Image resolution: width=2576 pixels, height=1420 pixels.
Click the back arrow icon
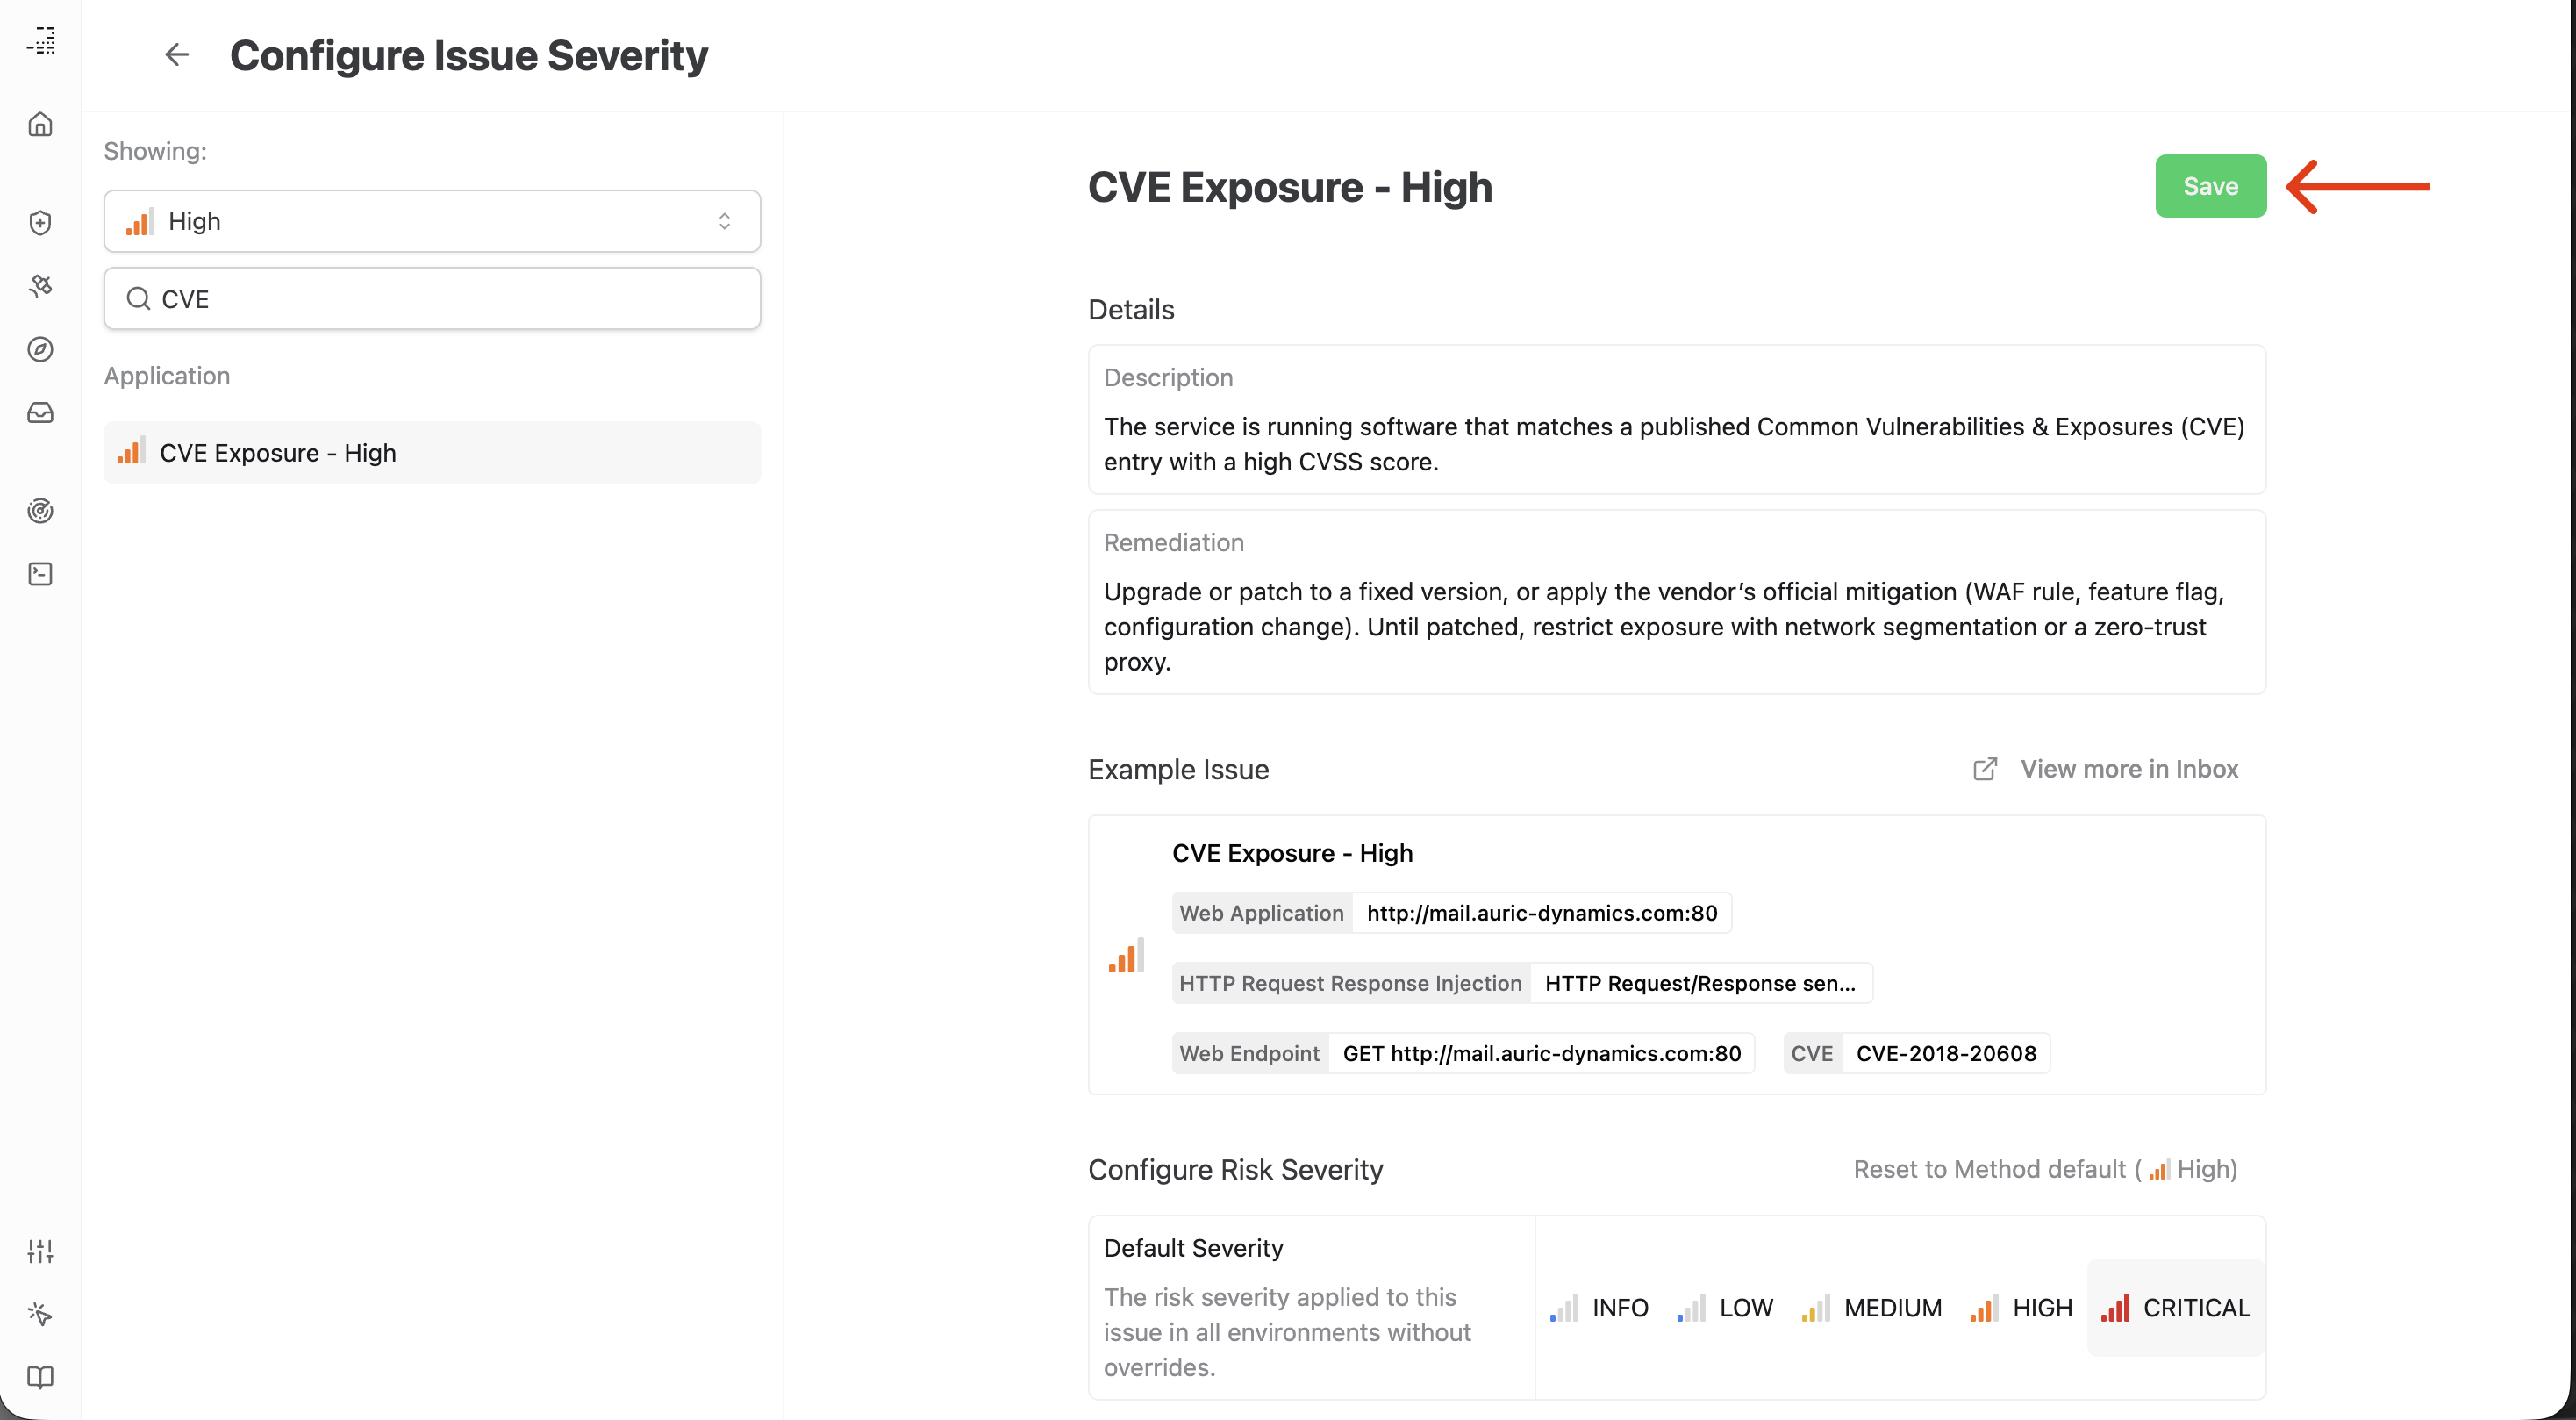(177, 55)
